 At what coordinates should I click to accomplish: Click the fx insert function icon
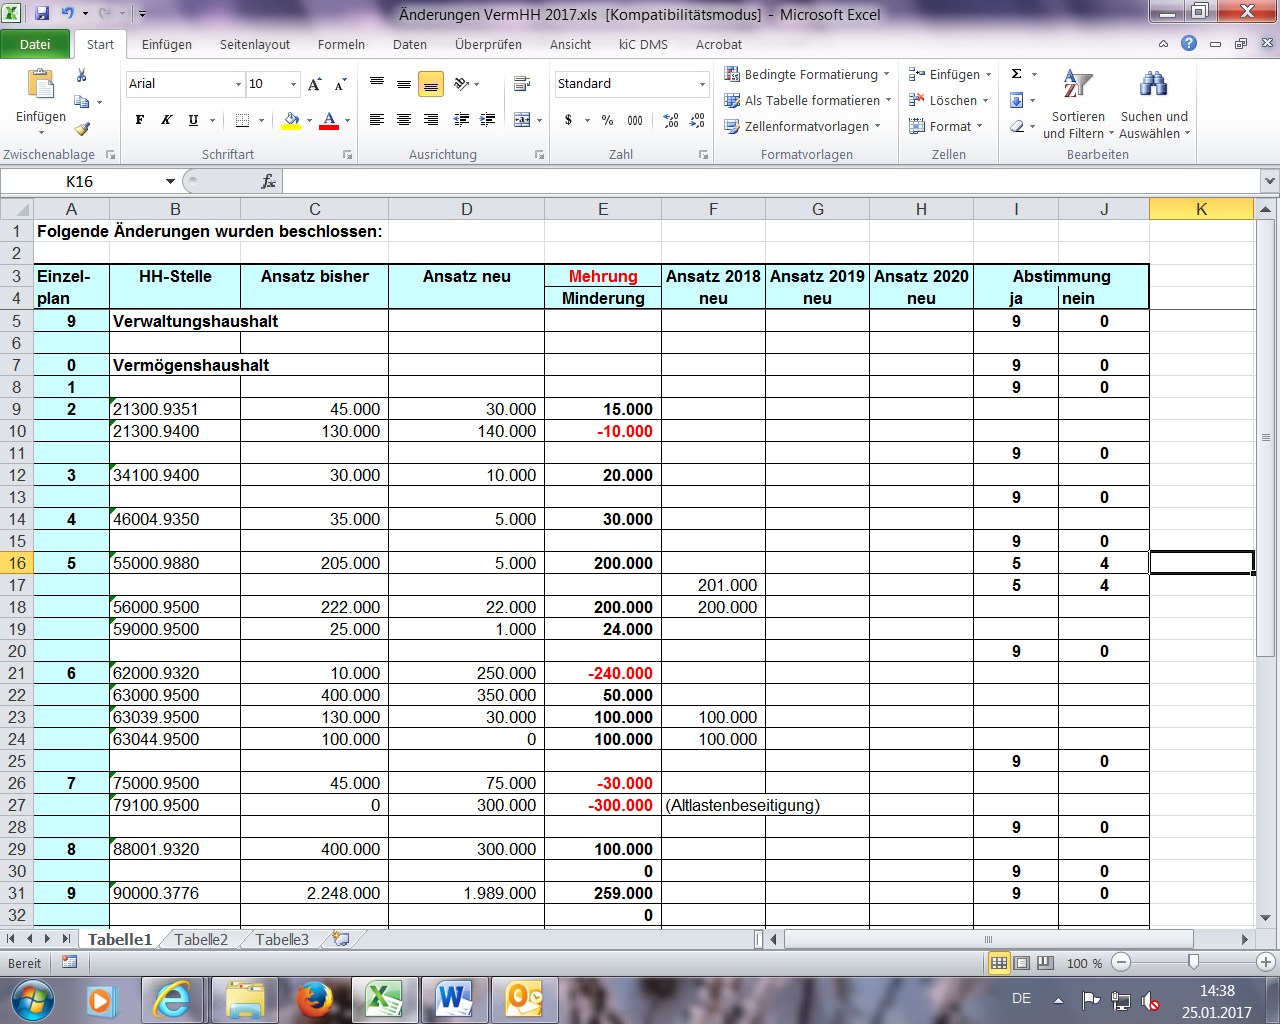click(268, 181)
